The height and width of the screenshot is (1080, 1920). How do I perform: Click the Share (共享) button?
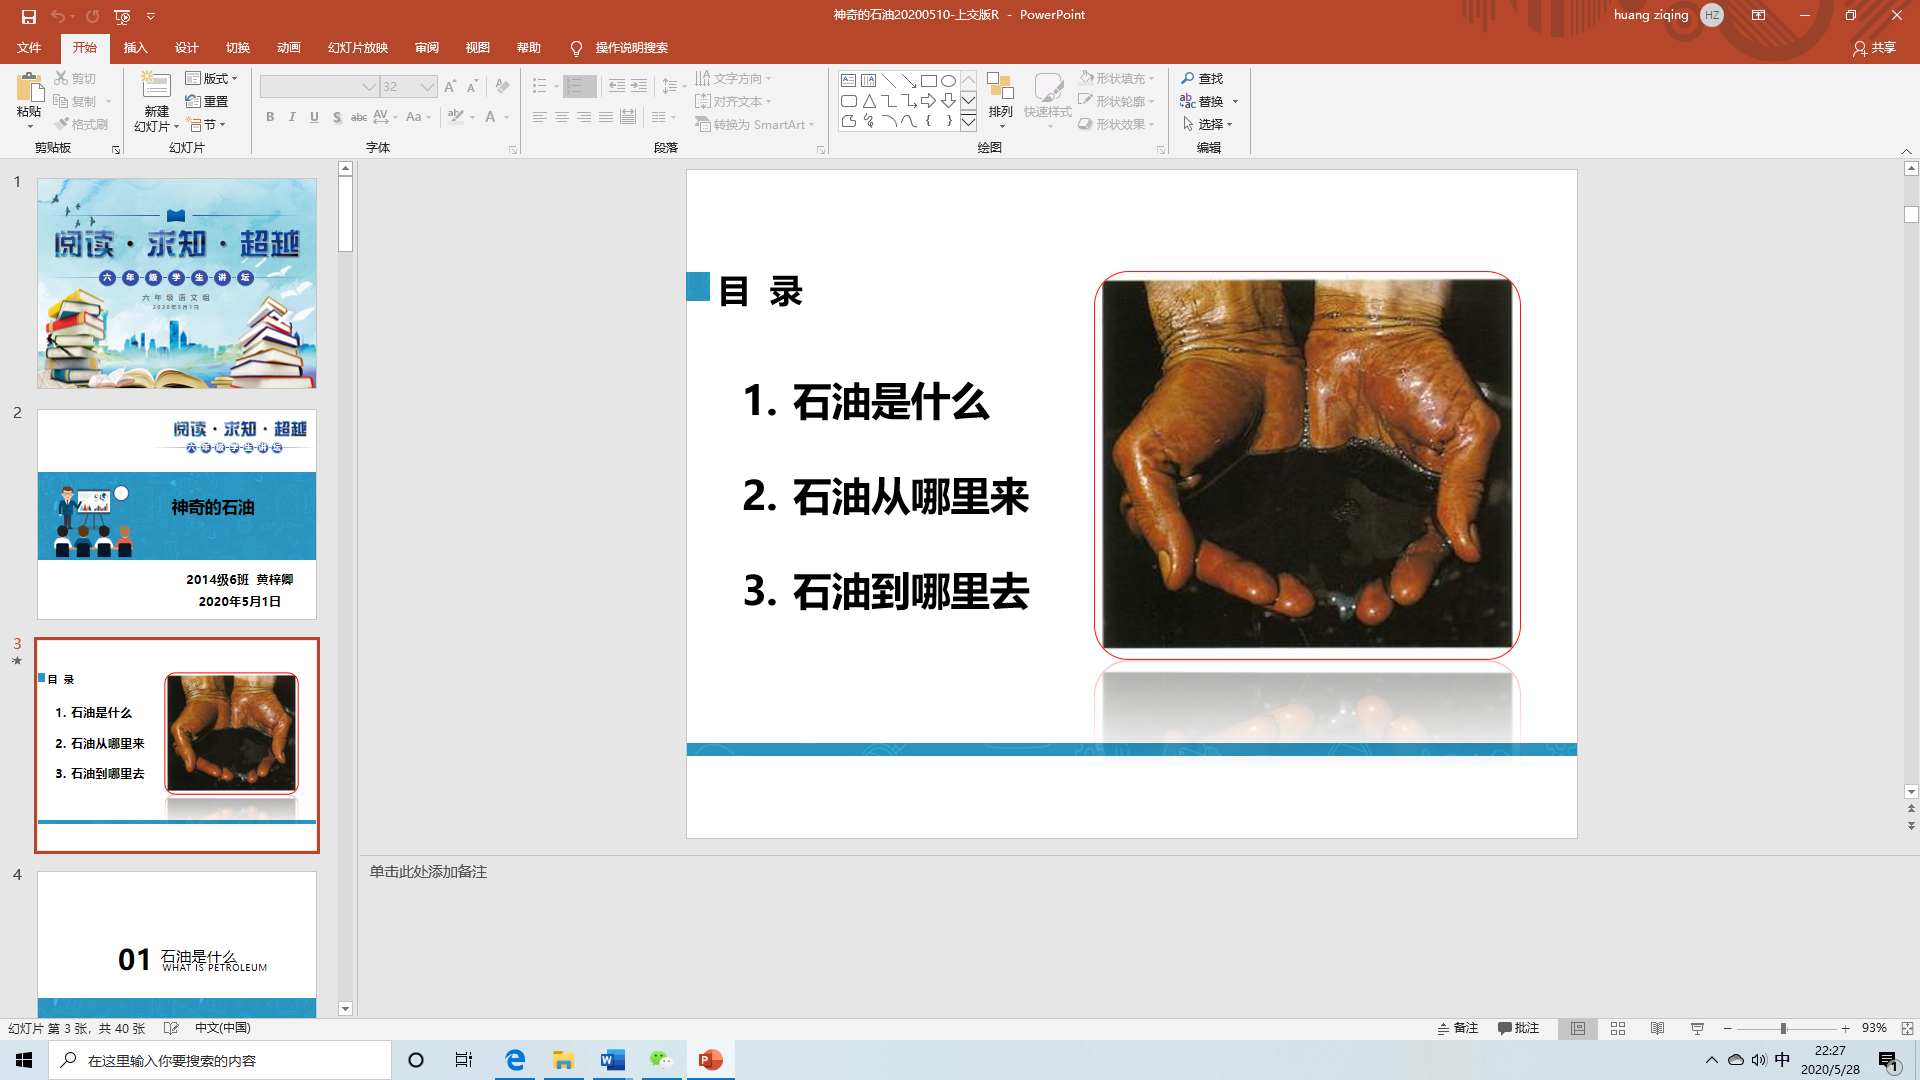[x=1874, y=48]
